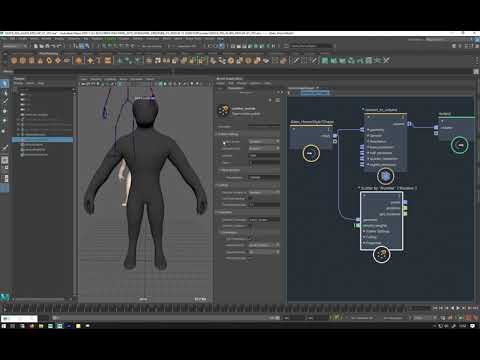Open the first dropdown in the scatter parameter panel

click(x=264, y=142)
